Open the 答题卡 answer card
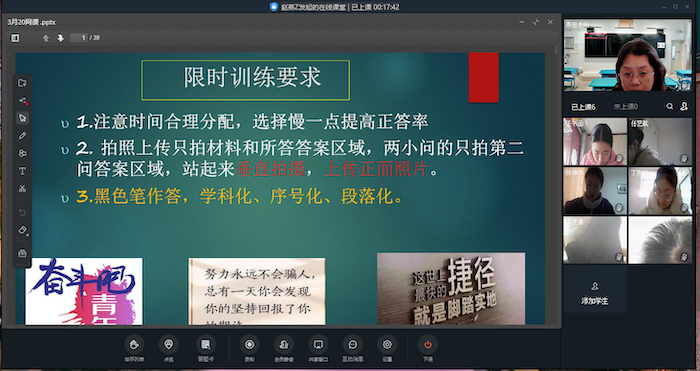The image size is (700, 371). (x=205, y=348)
